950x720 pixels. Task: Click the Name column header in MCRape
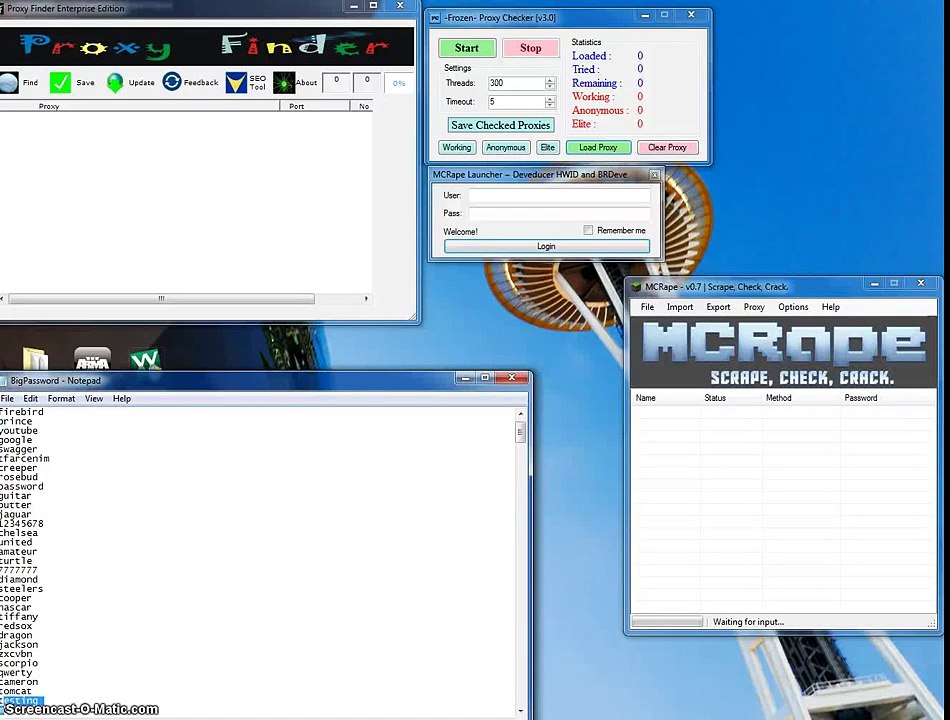click(x=665, y=398)
